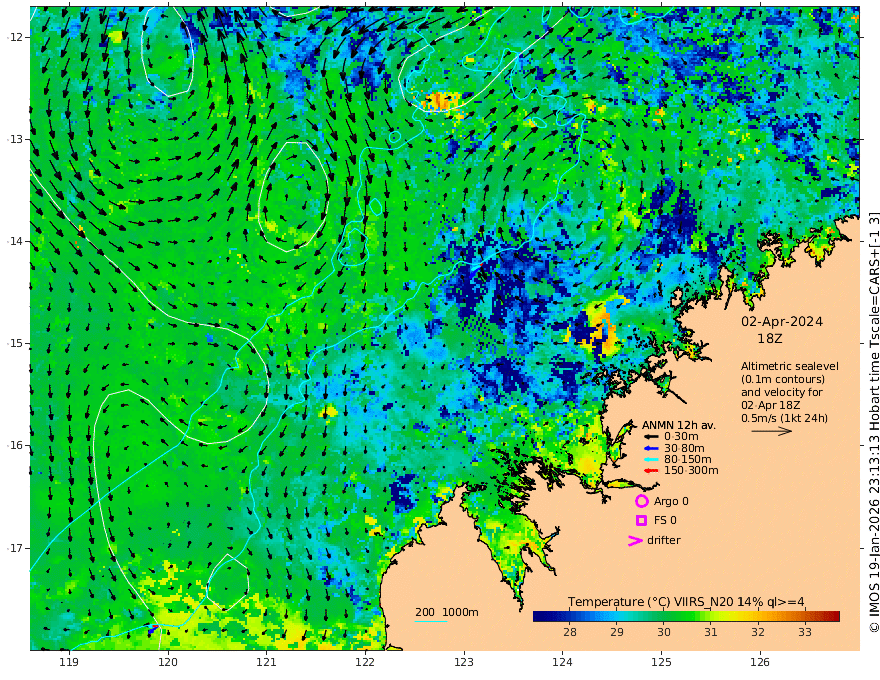The width and height of the screenshot is (880, 680).
Task: Click the magenta Argo circle legend marker
Action: (x=641, y=501)
